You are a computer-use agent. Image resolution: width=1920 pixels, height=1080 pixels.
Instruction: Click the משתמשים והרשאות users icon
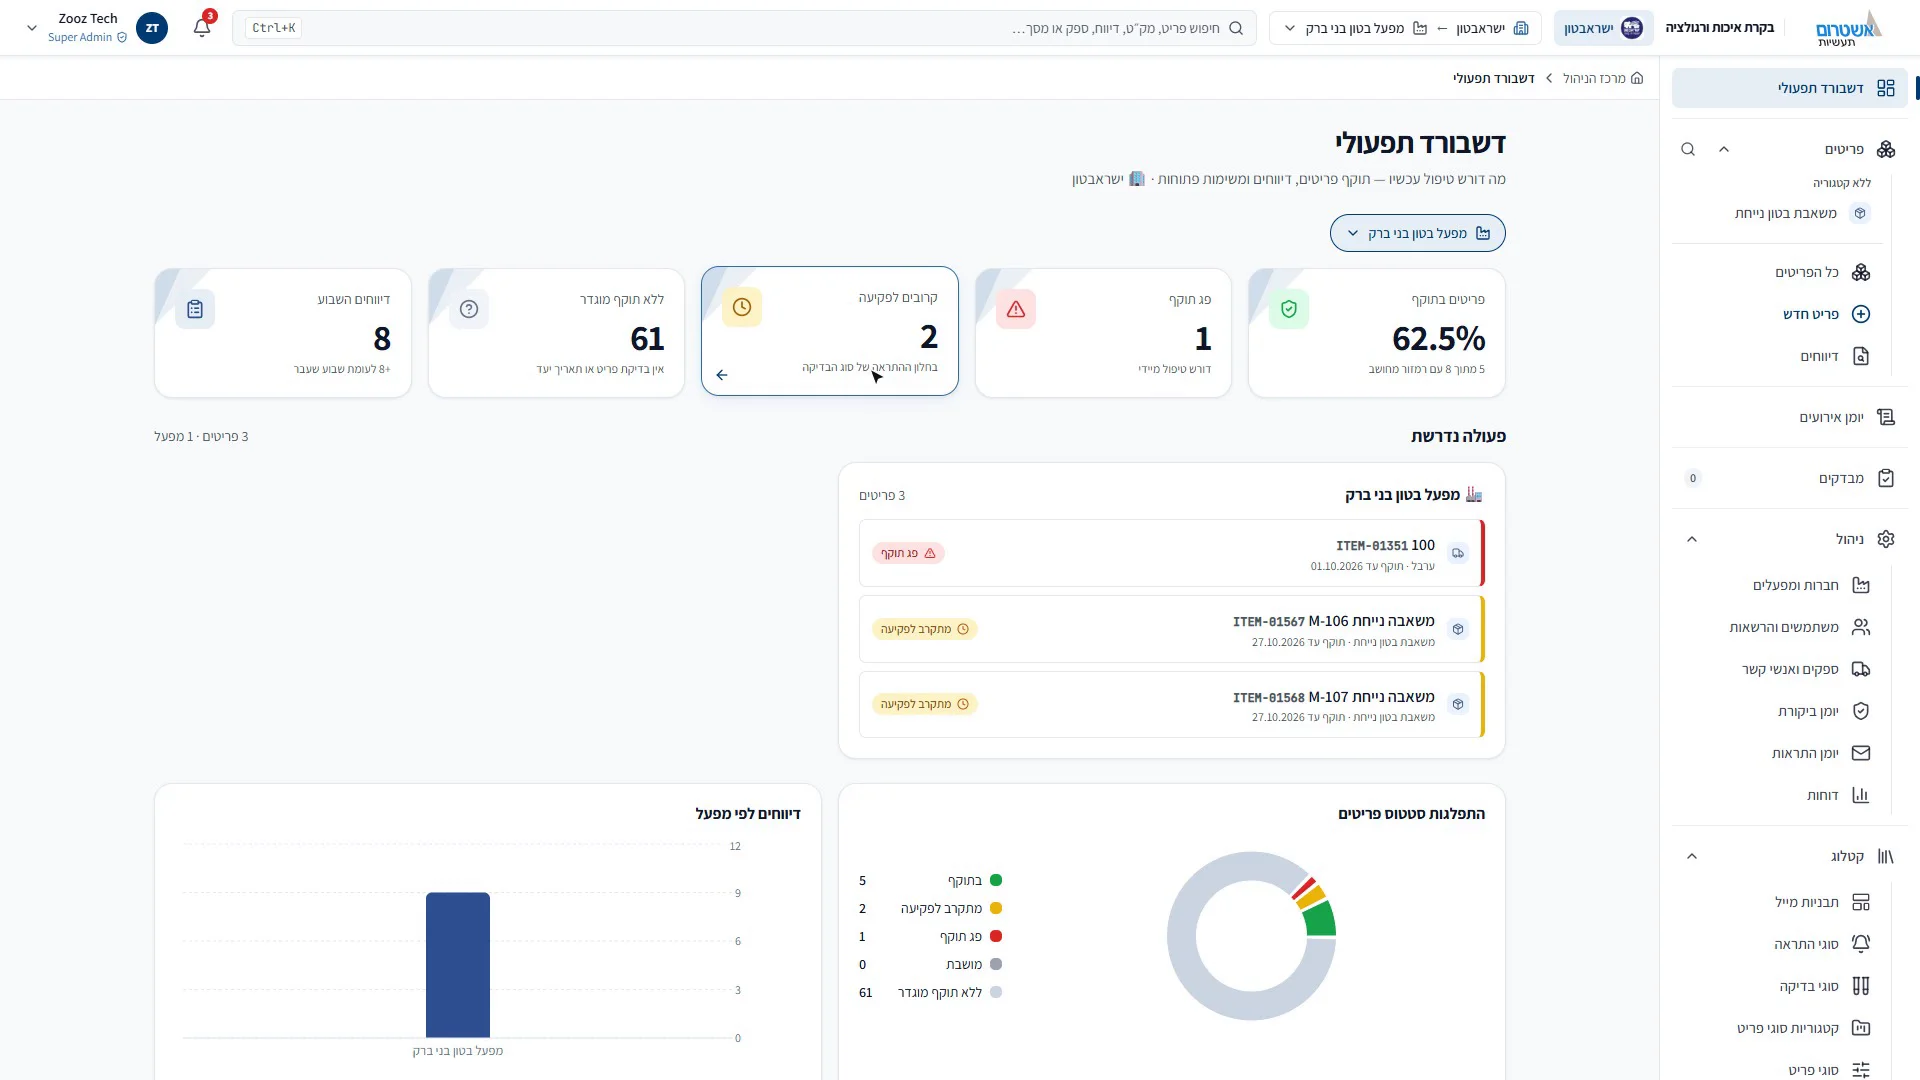click(x=1861, y=627)
